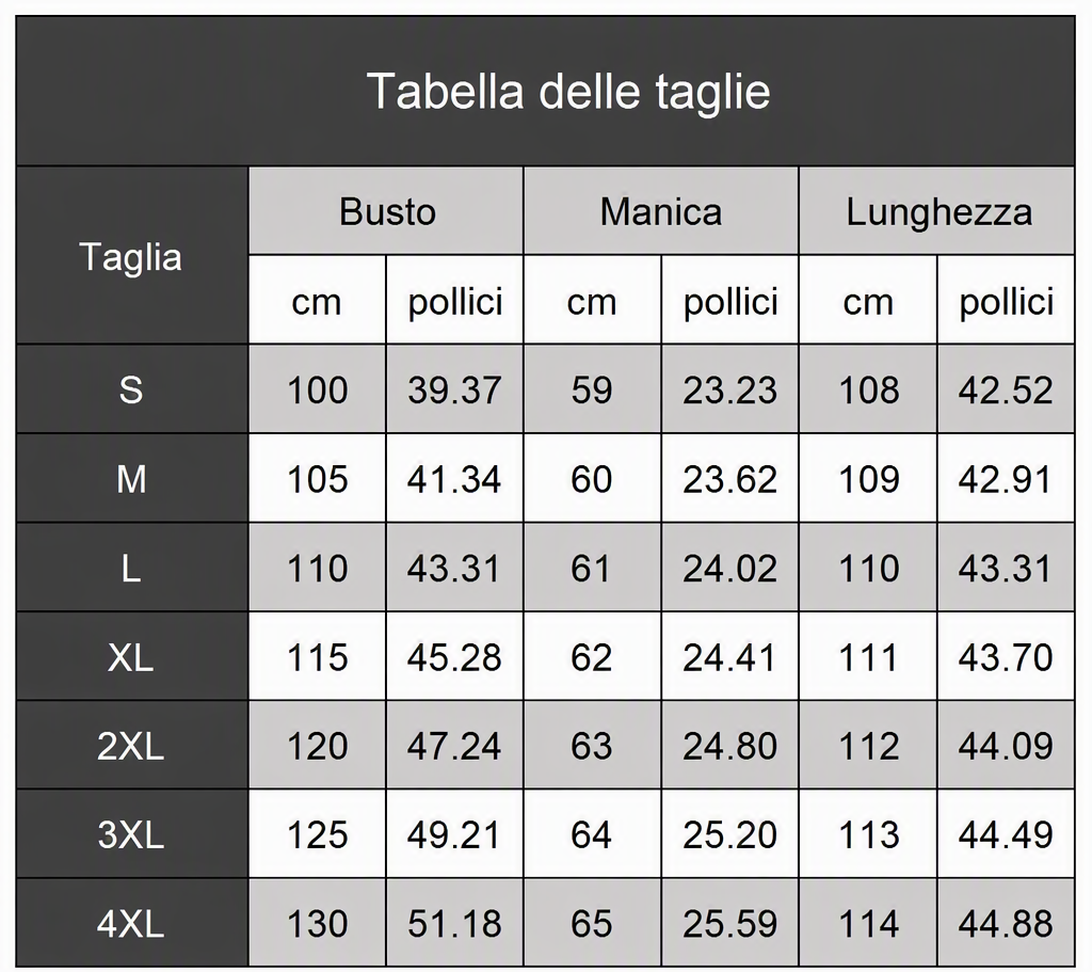Select the Taglia header cell
This screenshot has height=972, width=1092.
click(132, 256)
